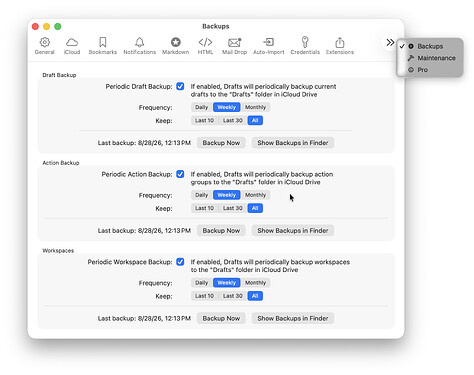Set Draft Backup frequency to Monthly
Image resolution: width=474 pixels, height=375 pixels.
[x=256, y=107]
